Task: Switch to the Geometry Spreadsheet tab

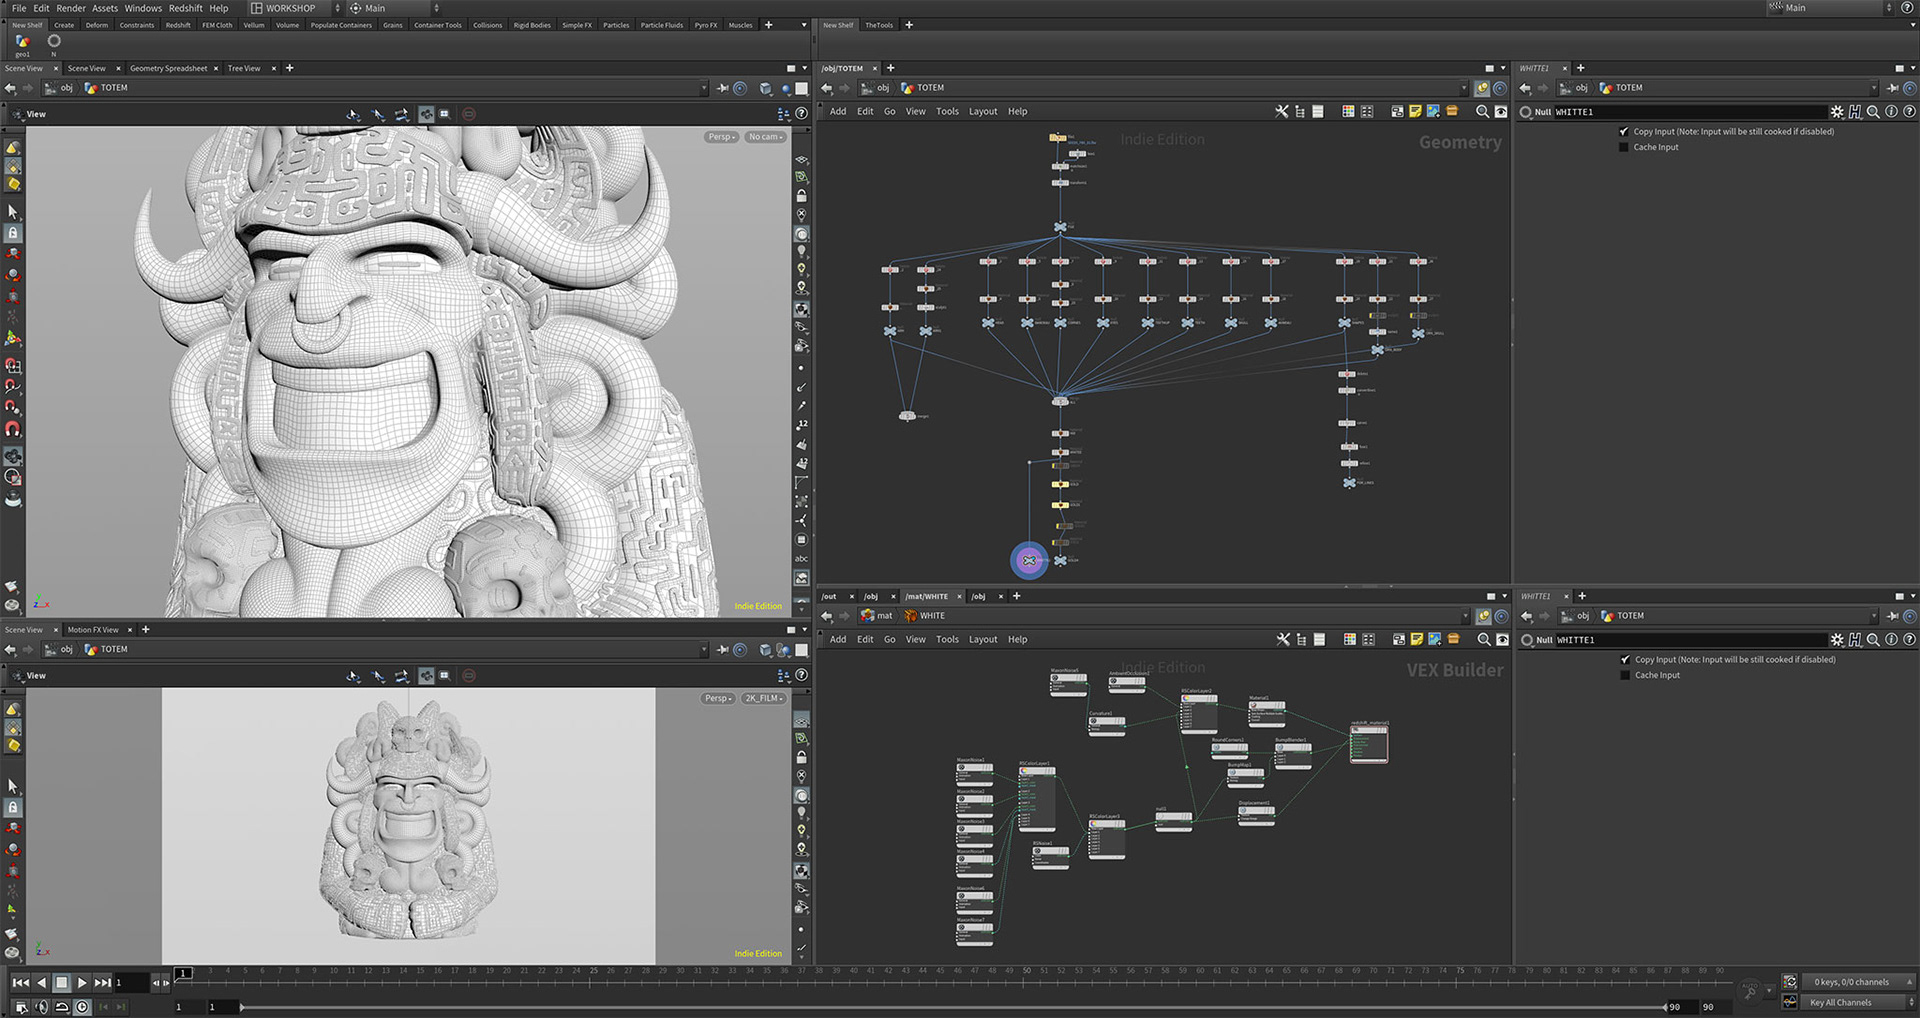Action: 168,69
